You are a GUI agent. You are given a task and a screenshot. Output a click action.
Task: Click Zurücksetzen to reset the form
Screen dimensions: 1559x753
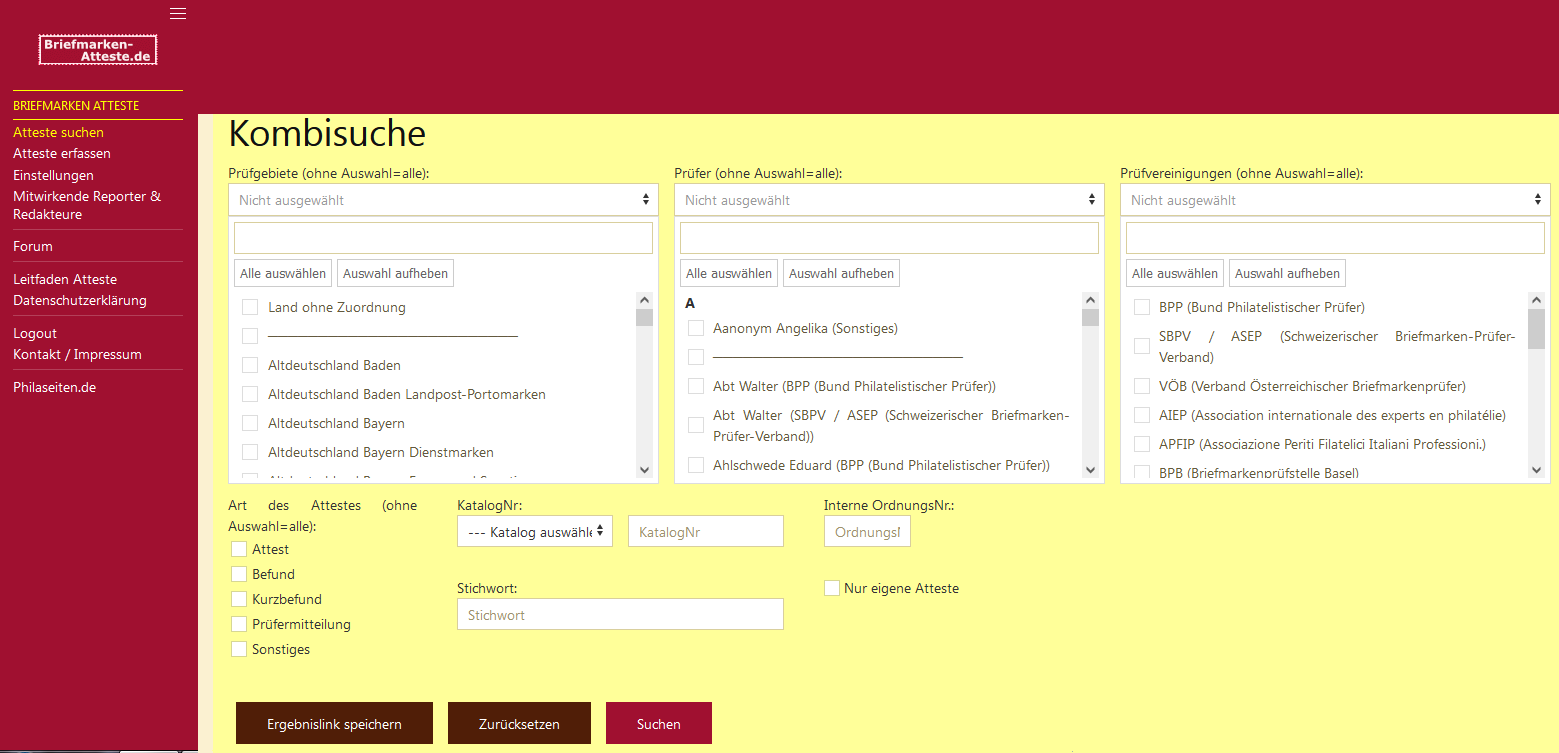pyautogui.click(x=519, y=723)
